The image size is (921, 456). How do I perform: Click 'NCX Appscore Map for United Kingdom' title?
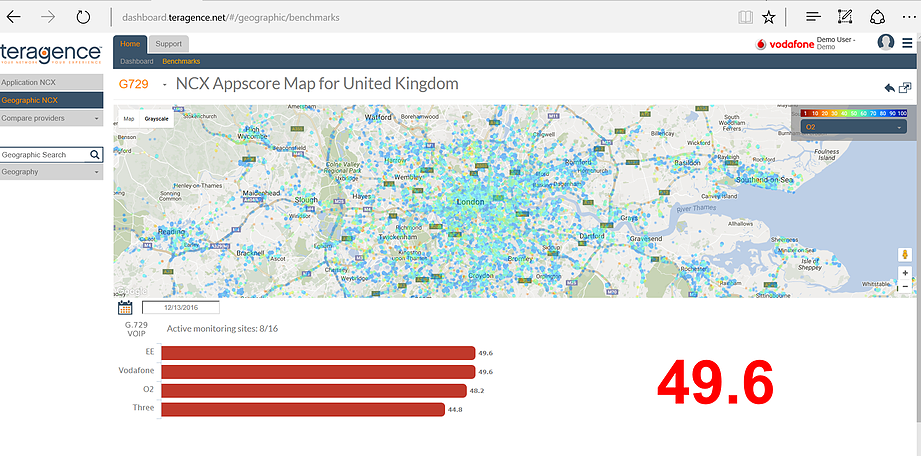317,84
